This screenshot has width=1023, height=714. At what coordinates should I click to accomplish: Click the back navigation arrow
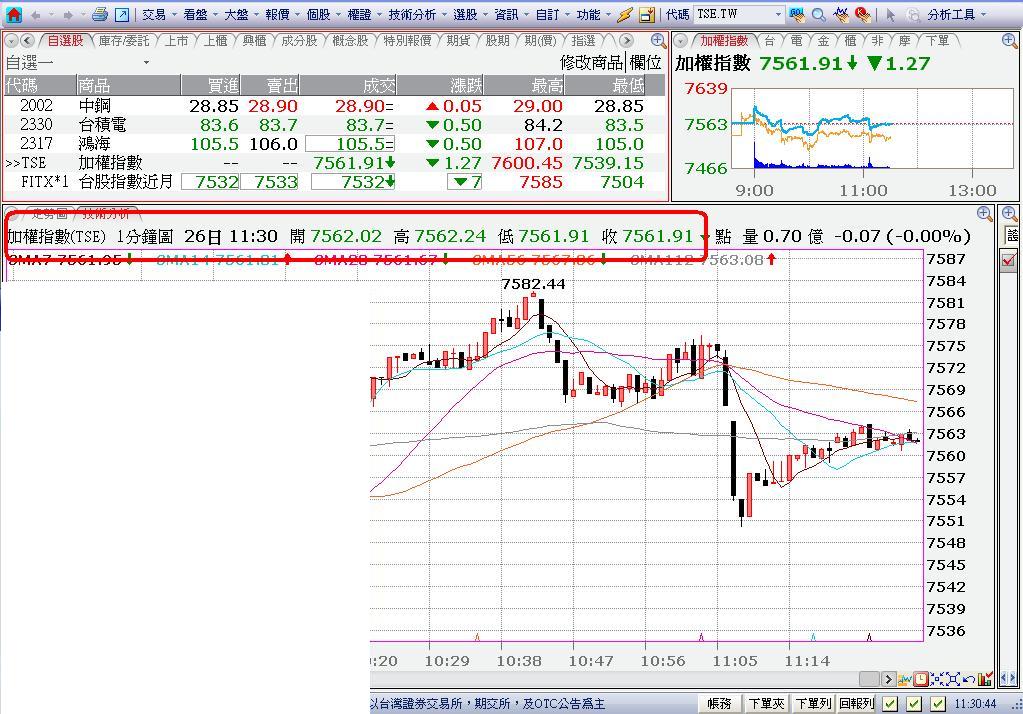pos(36,14)
